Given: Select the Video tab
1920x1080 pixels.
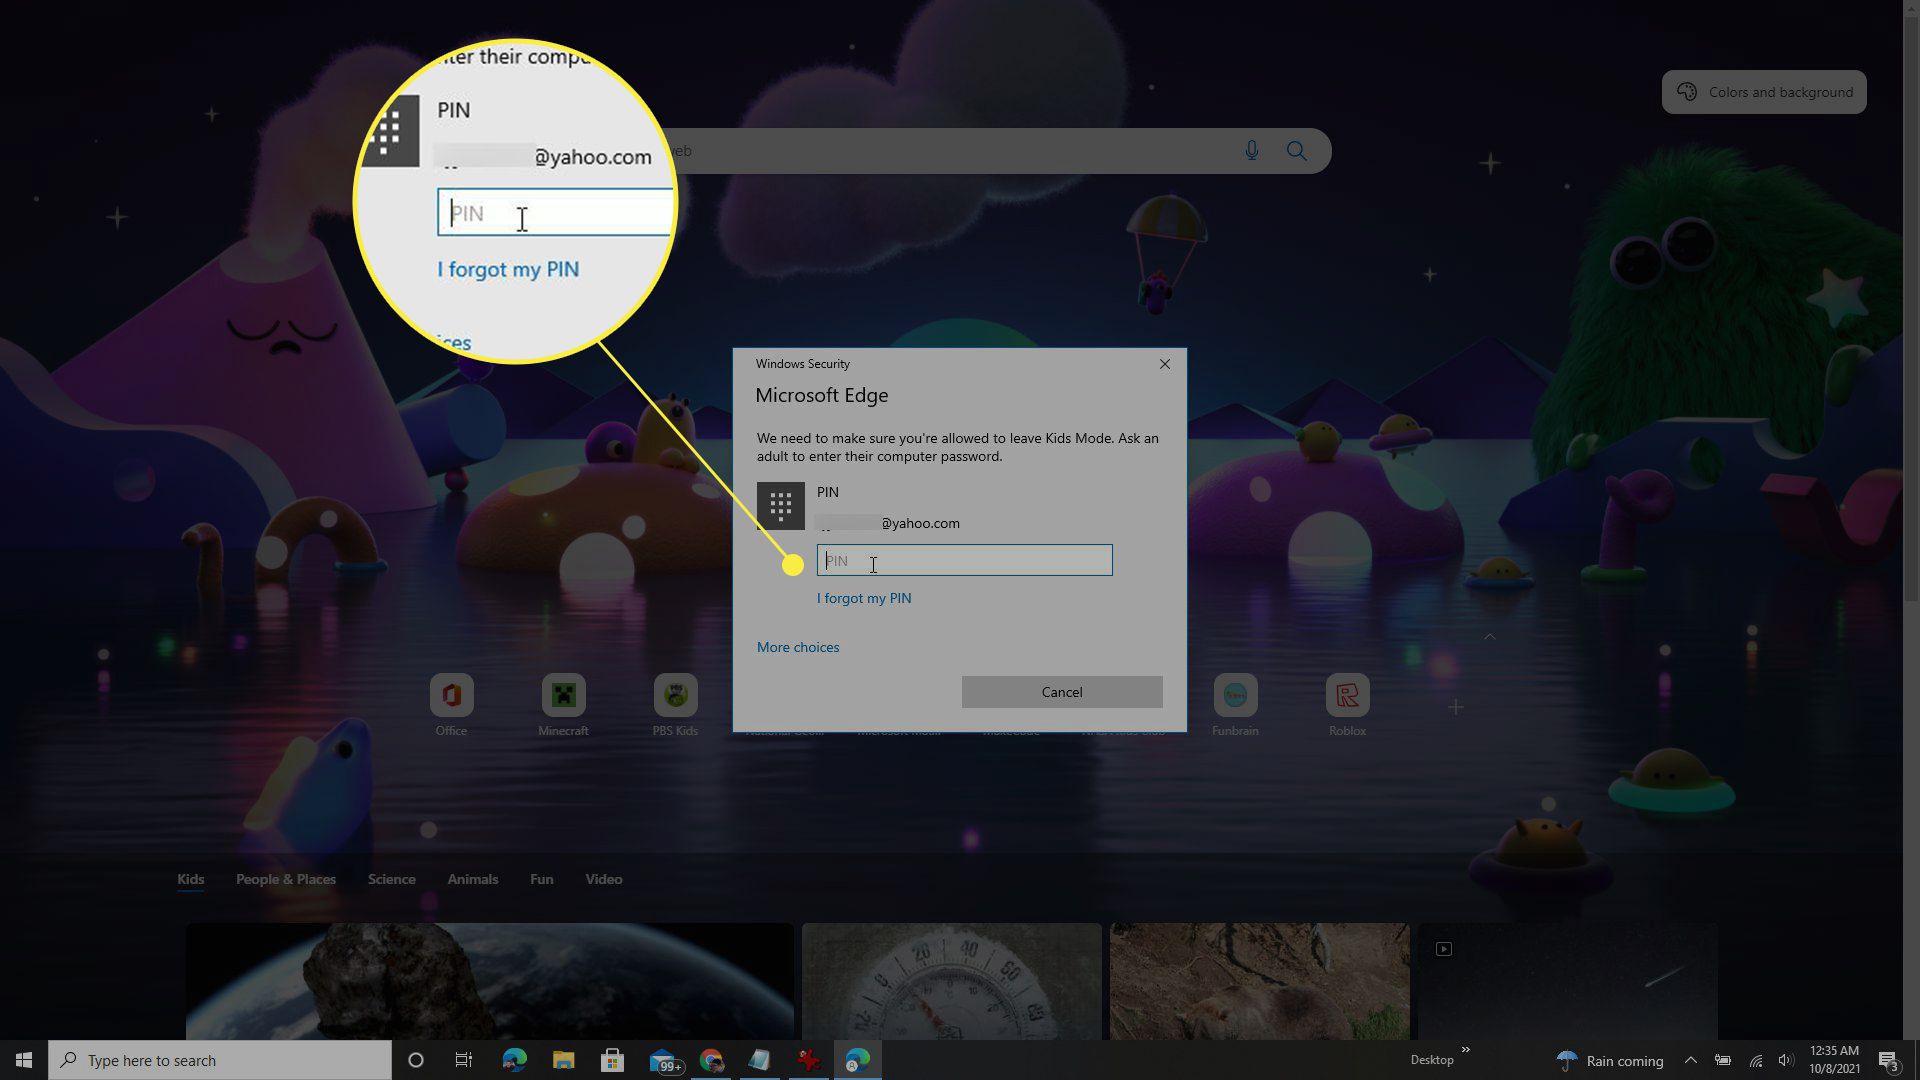Looking at the screenshot, I should click(603, 879).
